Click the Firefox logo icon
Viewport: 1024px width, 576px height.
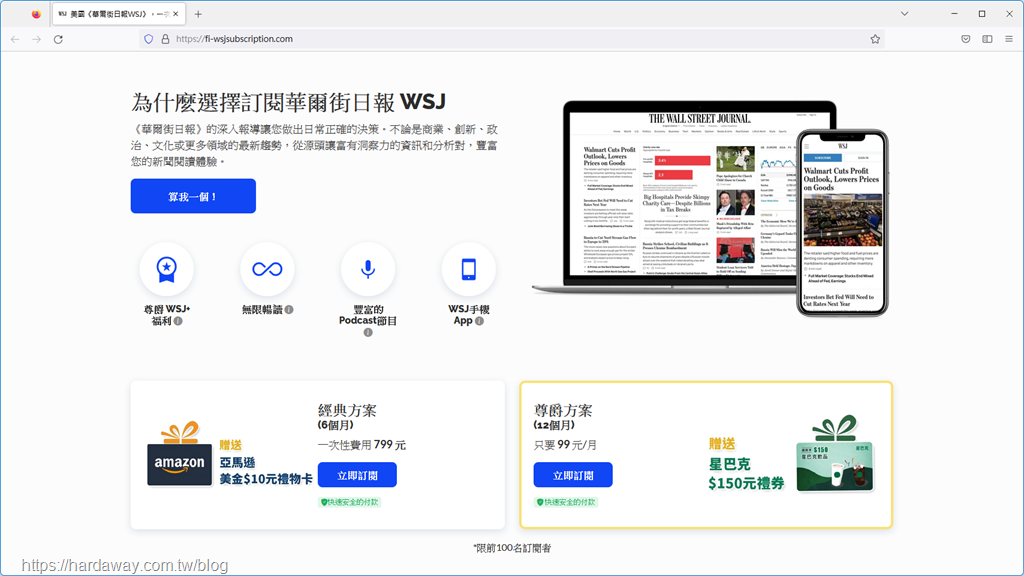pos(36,14)
